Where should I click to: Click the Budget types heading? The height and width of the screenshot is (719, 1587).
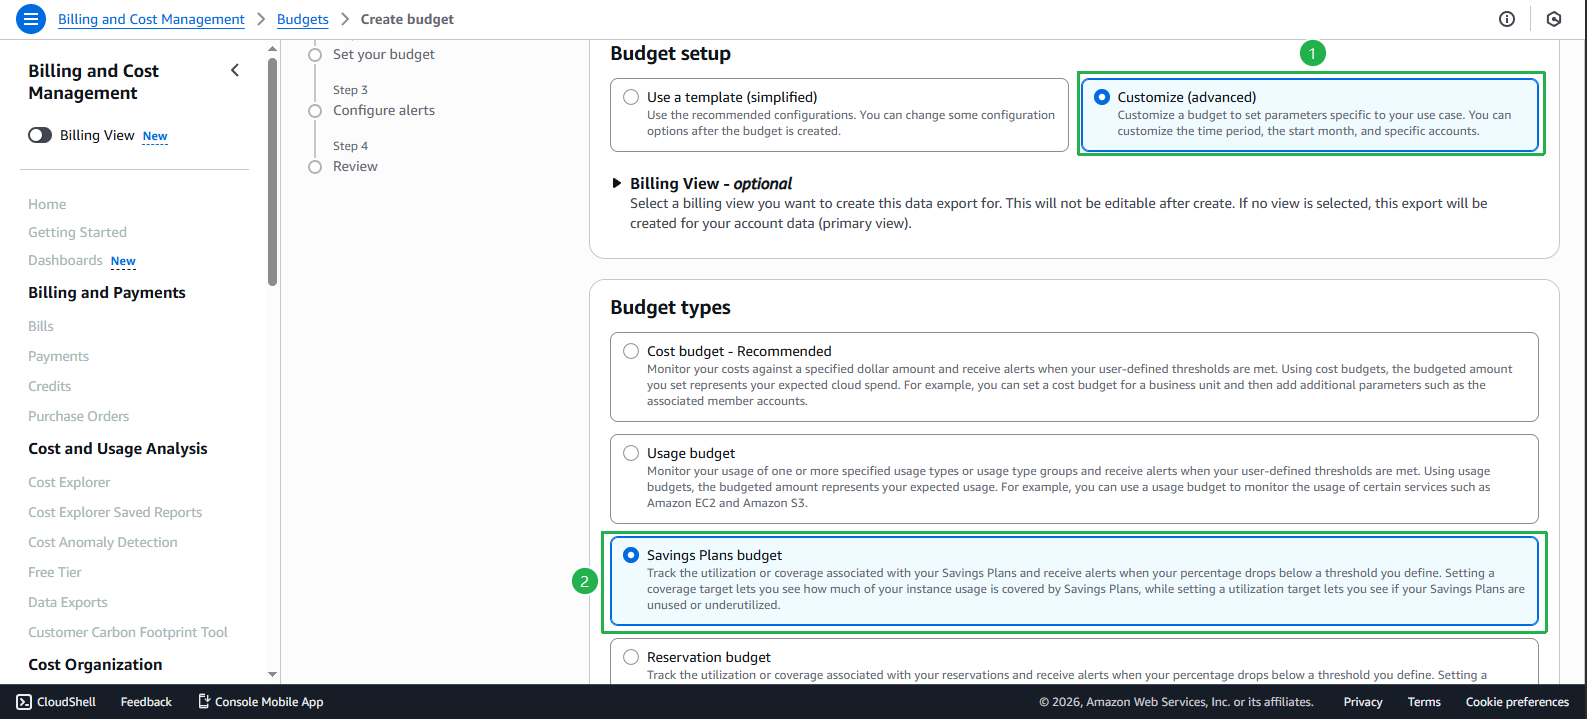tap(671, 307)
